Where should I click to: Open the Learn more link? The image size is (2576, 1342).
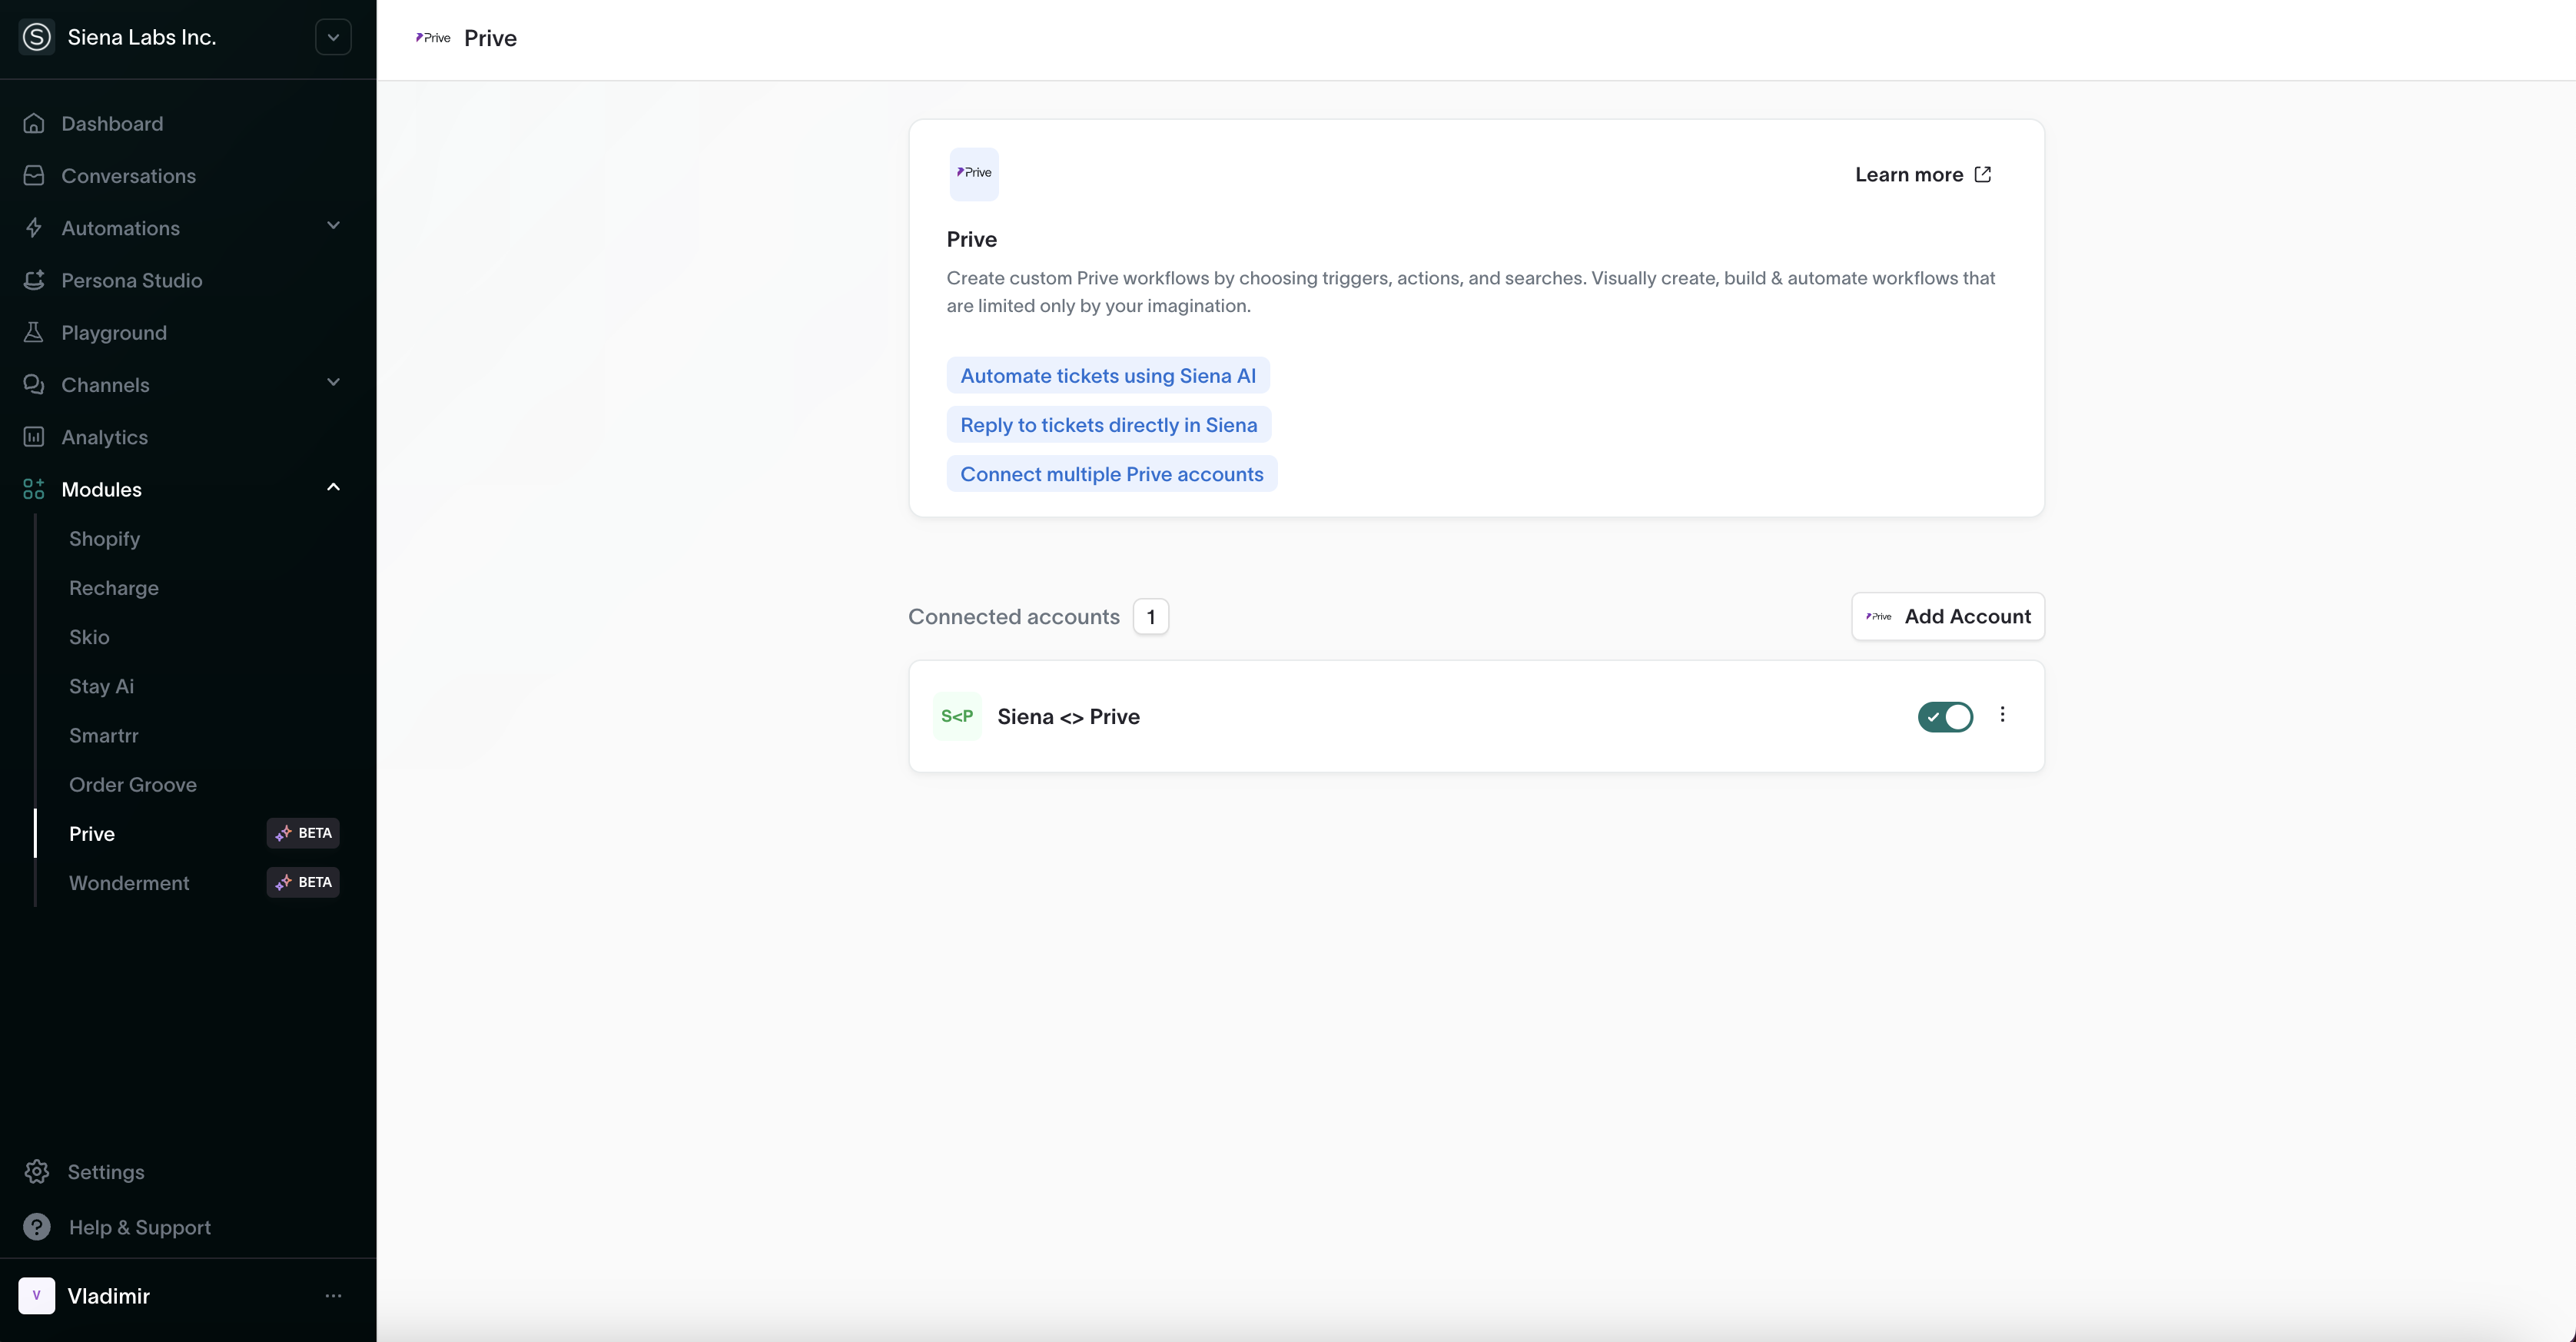coord(1923,174)
